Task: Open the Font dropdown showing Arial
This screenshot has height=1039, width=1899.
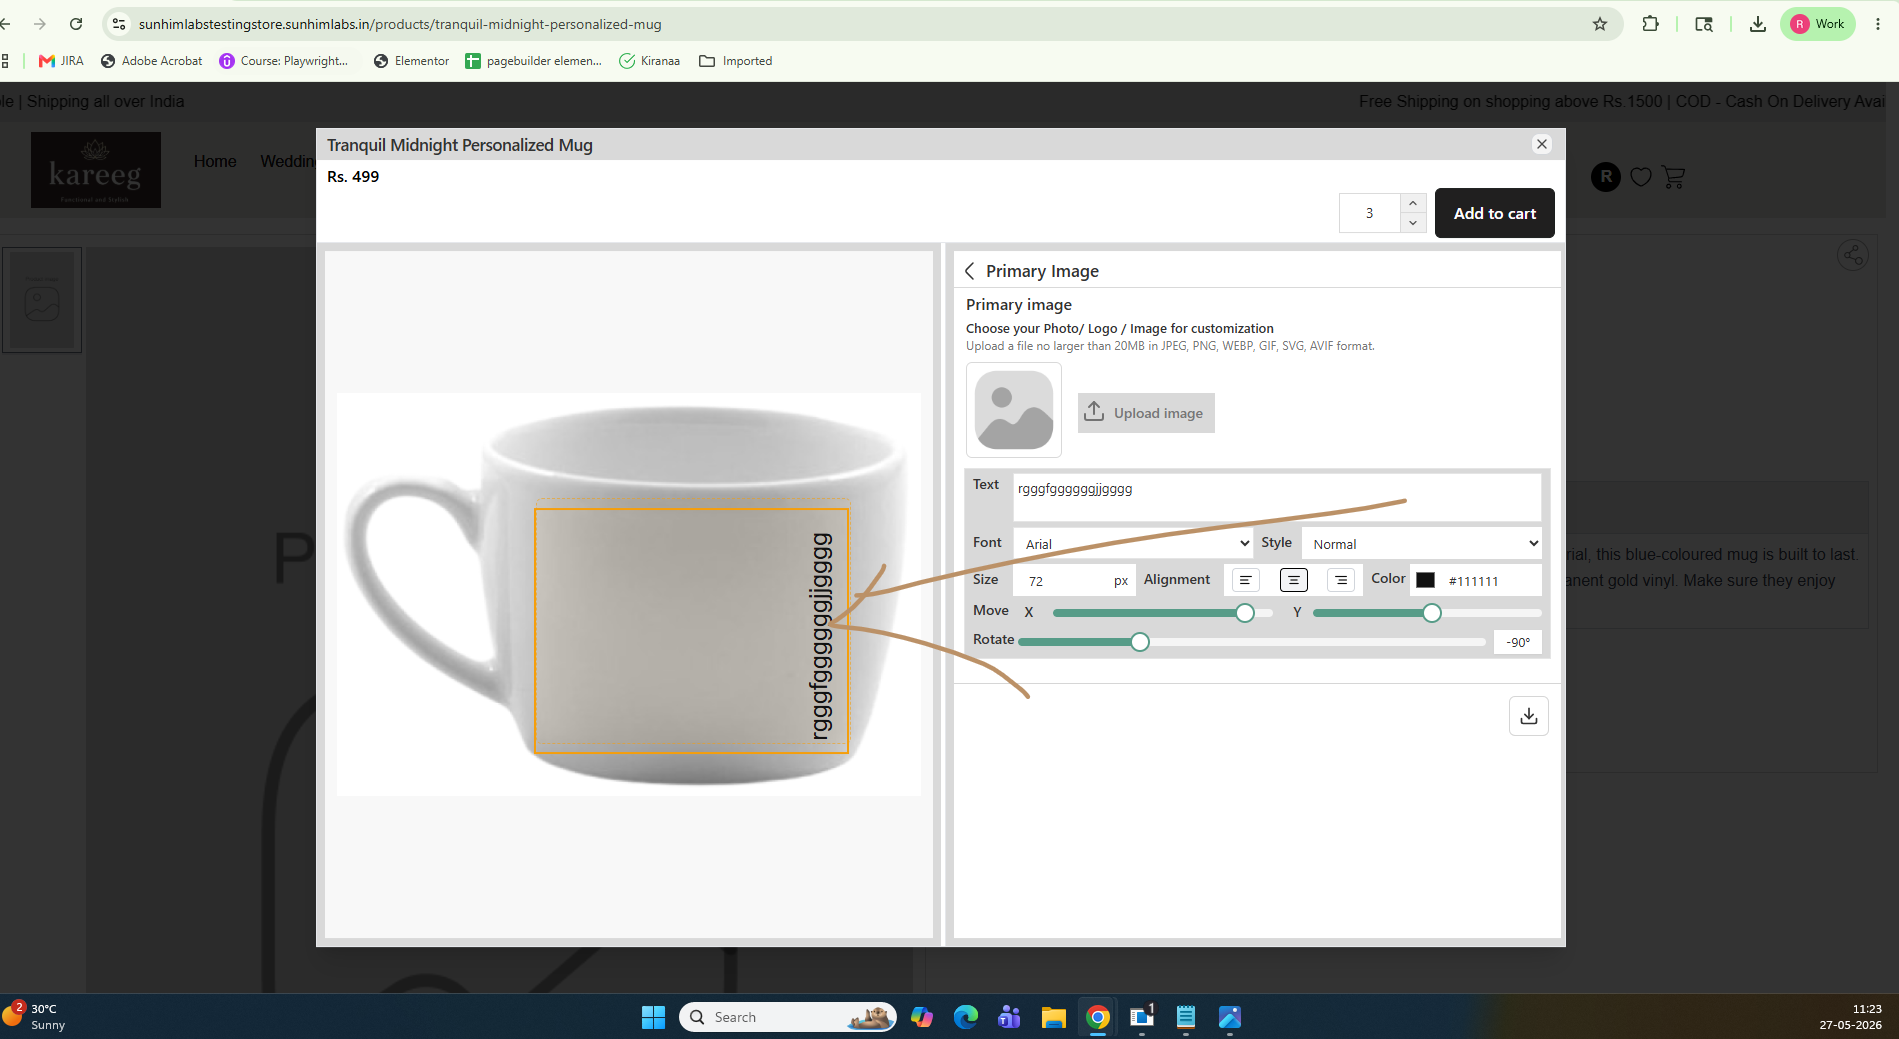Action: point(1133,544)
